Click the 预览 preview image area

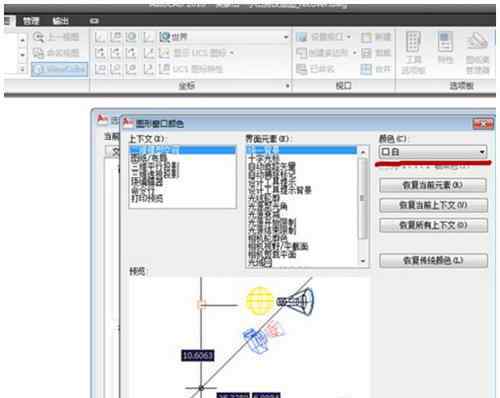(249, 337)
